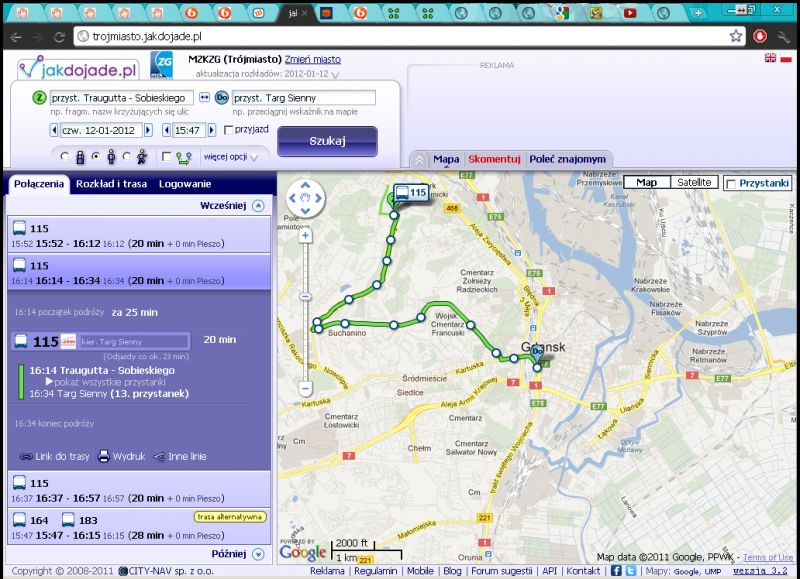Show later connections with Później
The image size is (800, 579).
[x=238, y=554]
